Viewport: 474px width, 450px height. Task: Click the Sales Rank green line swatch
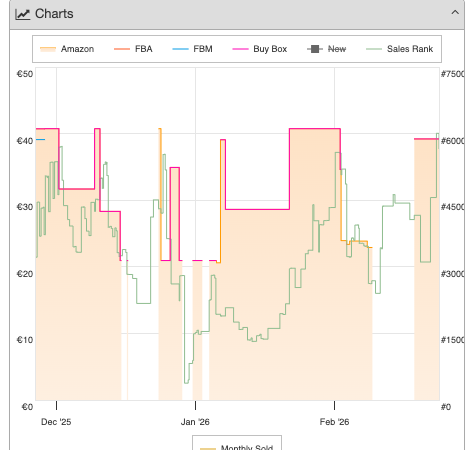click(374, 49)
